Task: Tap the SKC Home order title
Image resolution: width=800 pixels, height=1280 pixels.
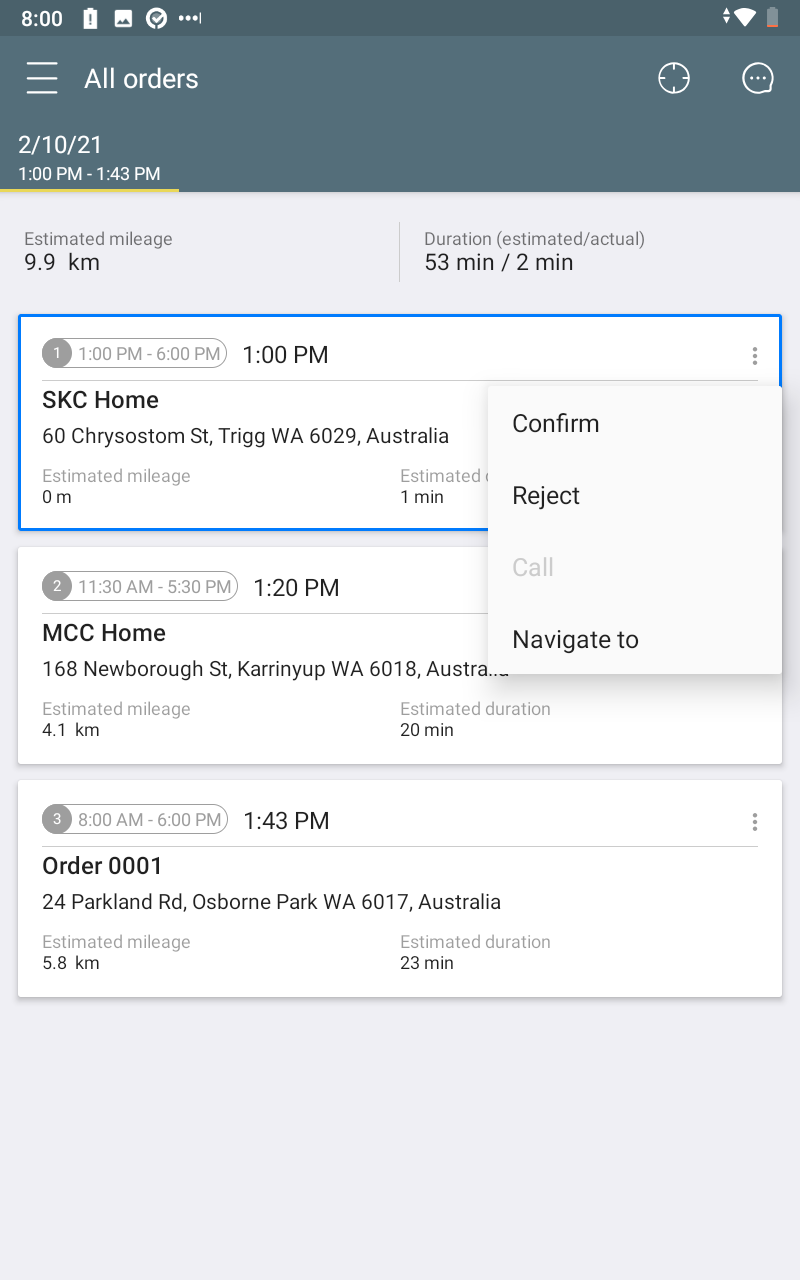Action: click(100, 400)
